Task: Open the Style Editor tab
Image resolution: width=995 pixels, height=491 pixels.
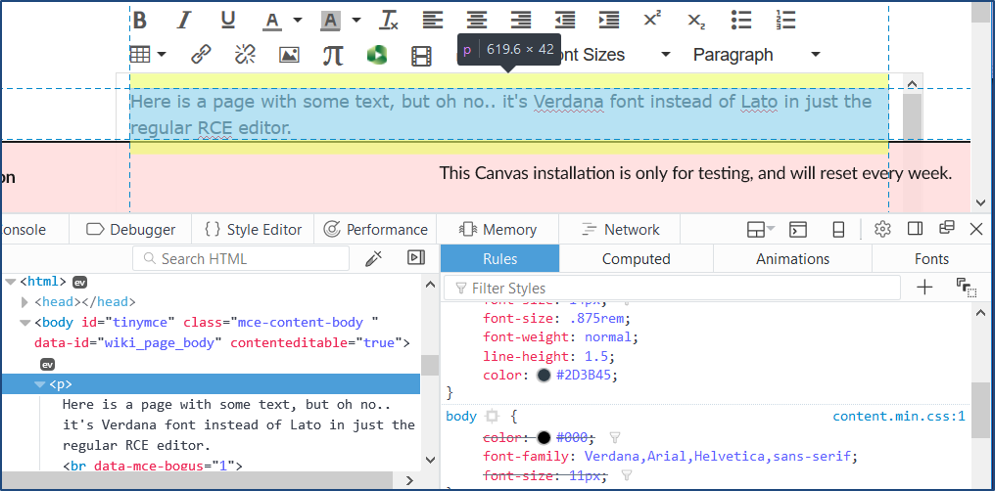Action: point(253,230)
